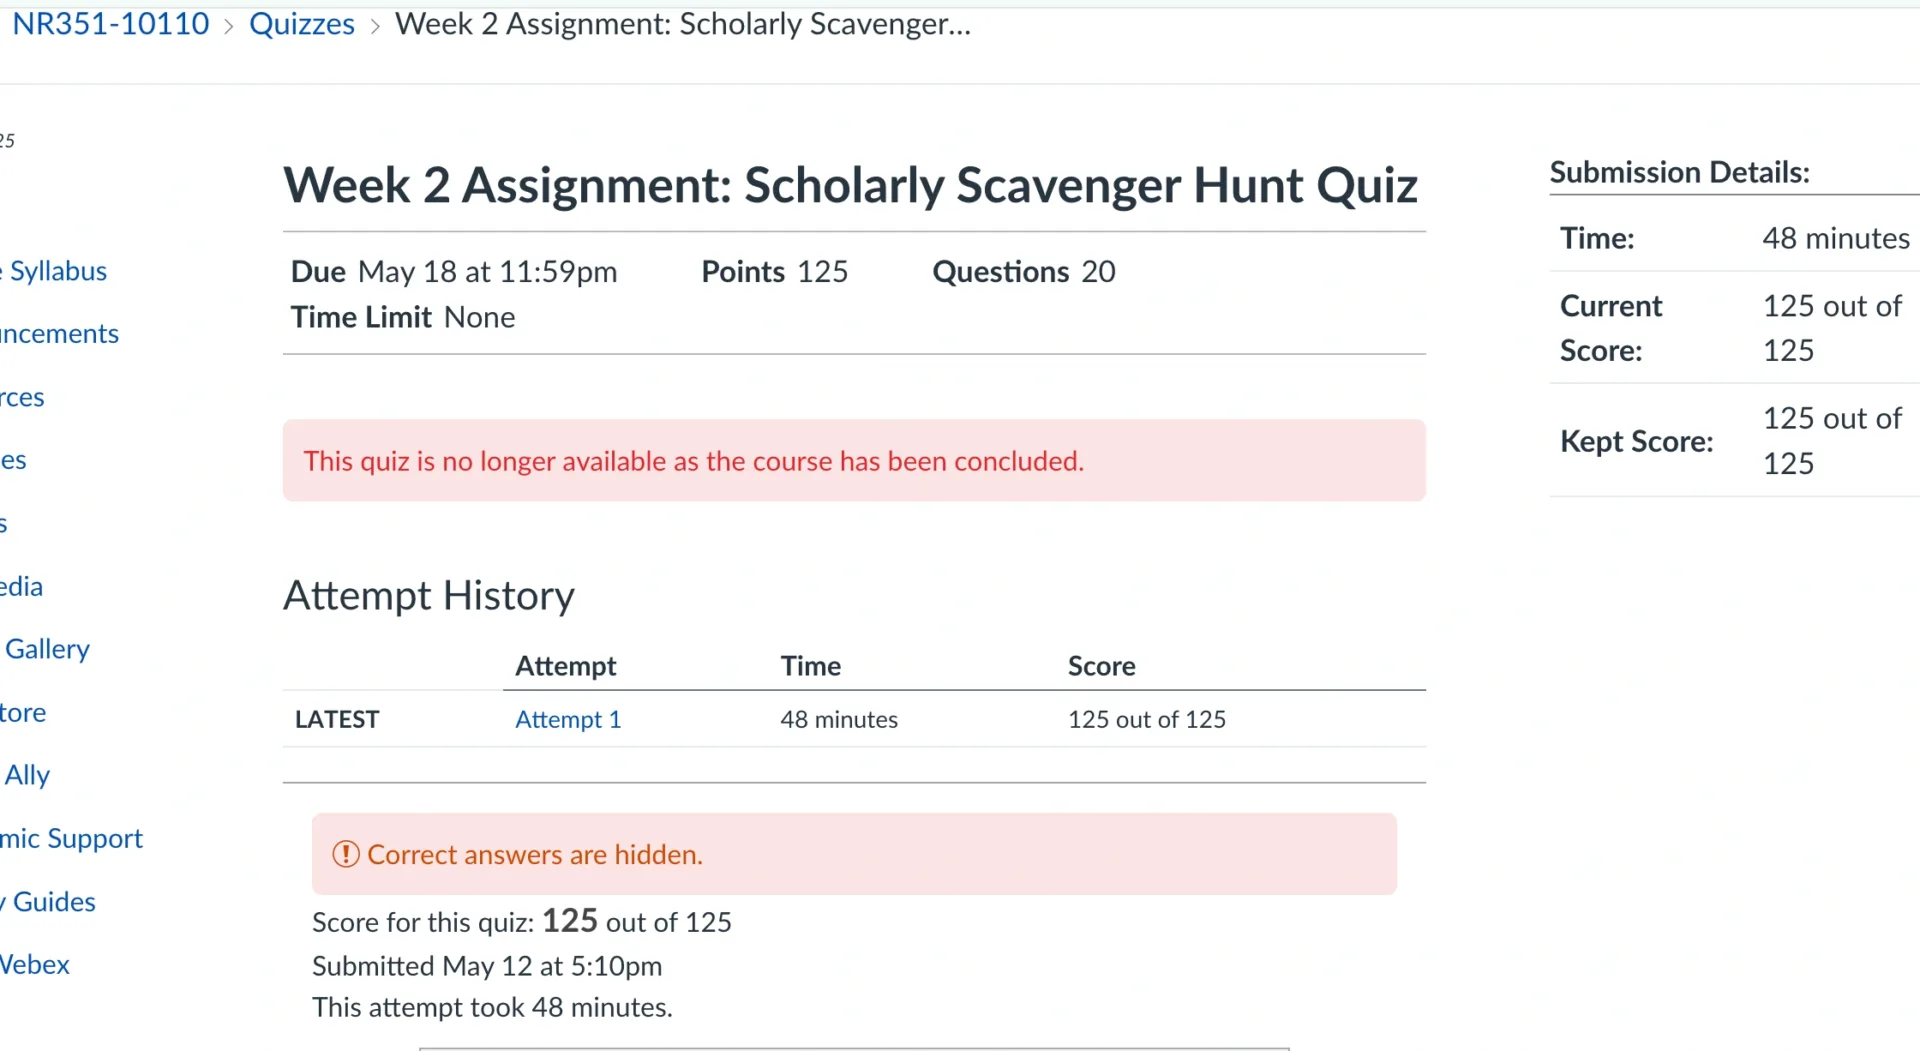Select Academic Support in the sidebar

coord(71,838)
